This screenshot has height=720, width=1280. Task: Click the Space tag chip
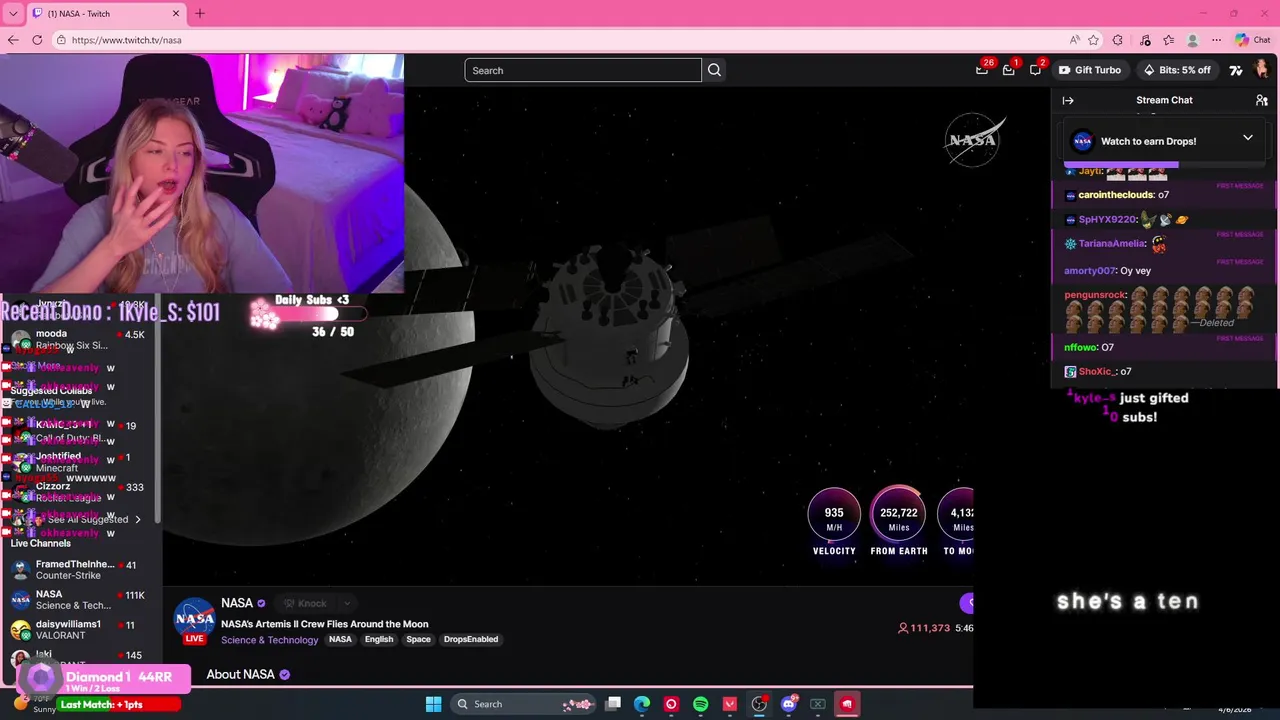(x=418, y=640)
